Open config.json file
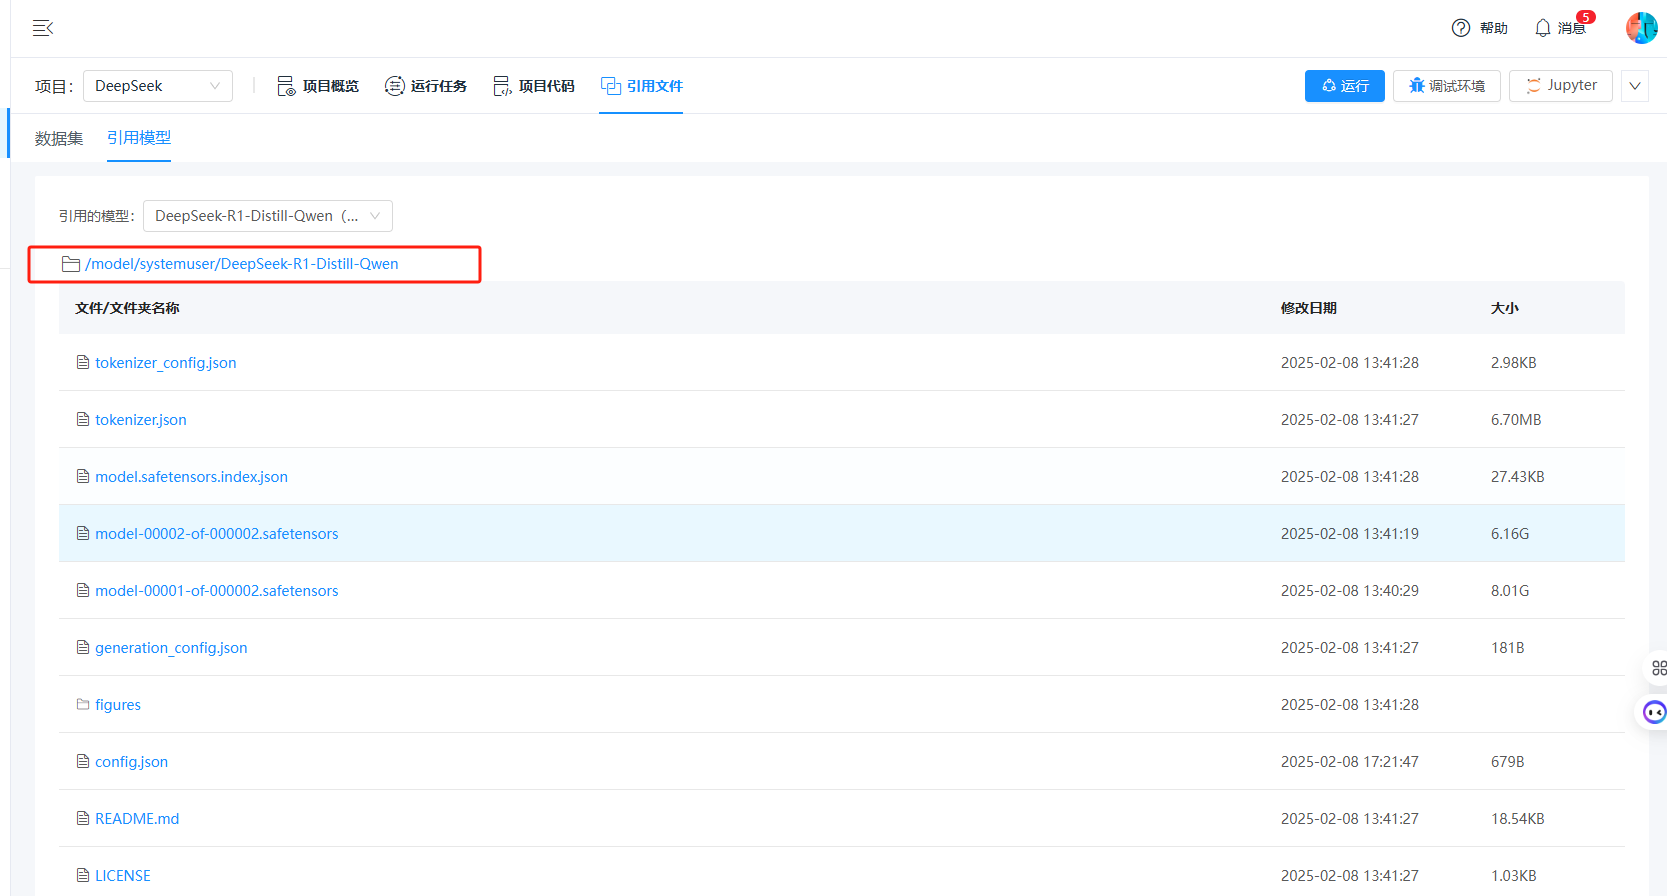 [x=131, y=762]
